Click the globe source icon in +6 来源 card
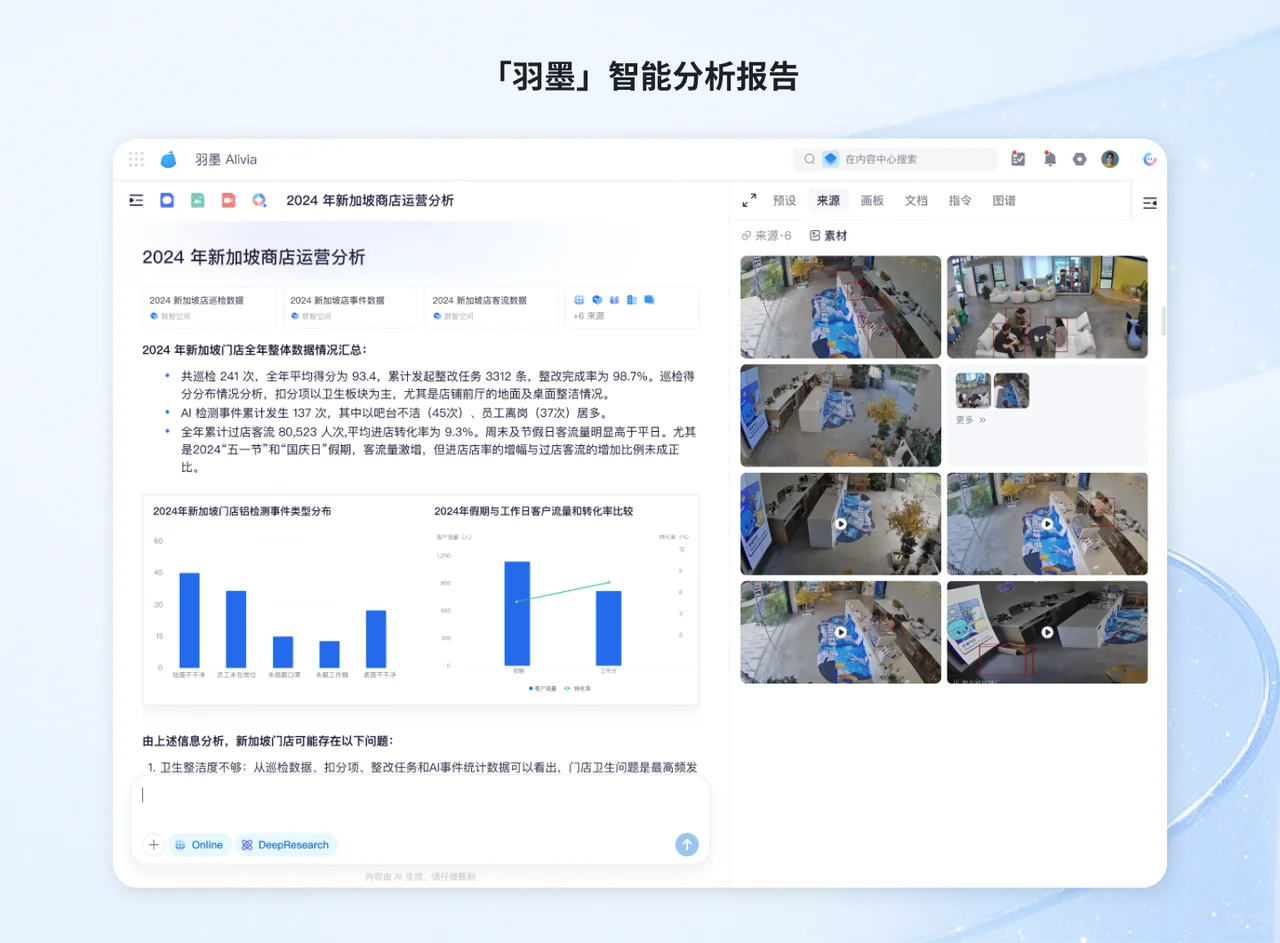This screenshot has height=943, width=1280. [579, 299]
